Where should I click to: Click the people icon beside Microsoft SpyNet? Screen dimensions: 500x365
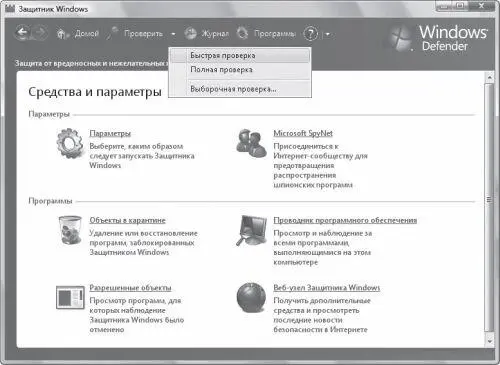pyautogui.click(x=251, y=143)
